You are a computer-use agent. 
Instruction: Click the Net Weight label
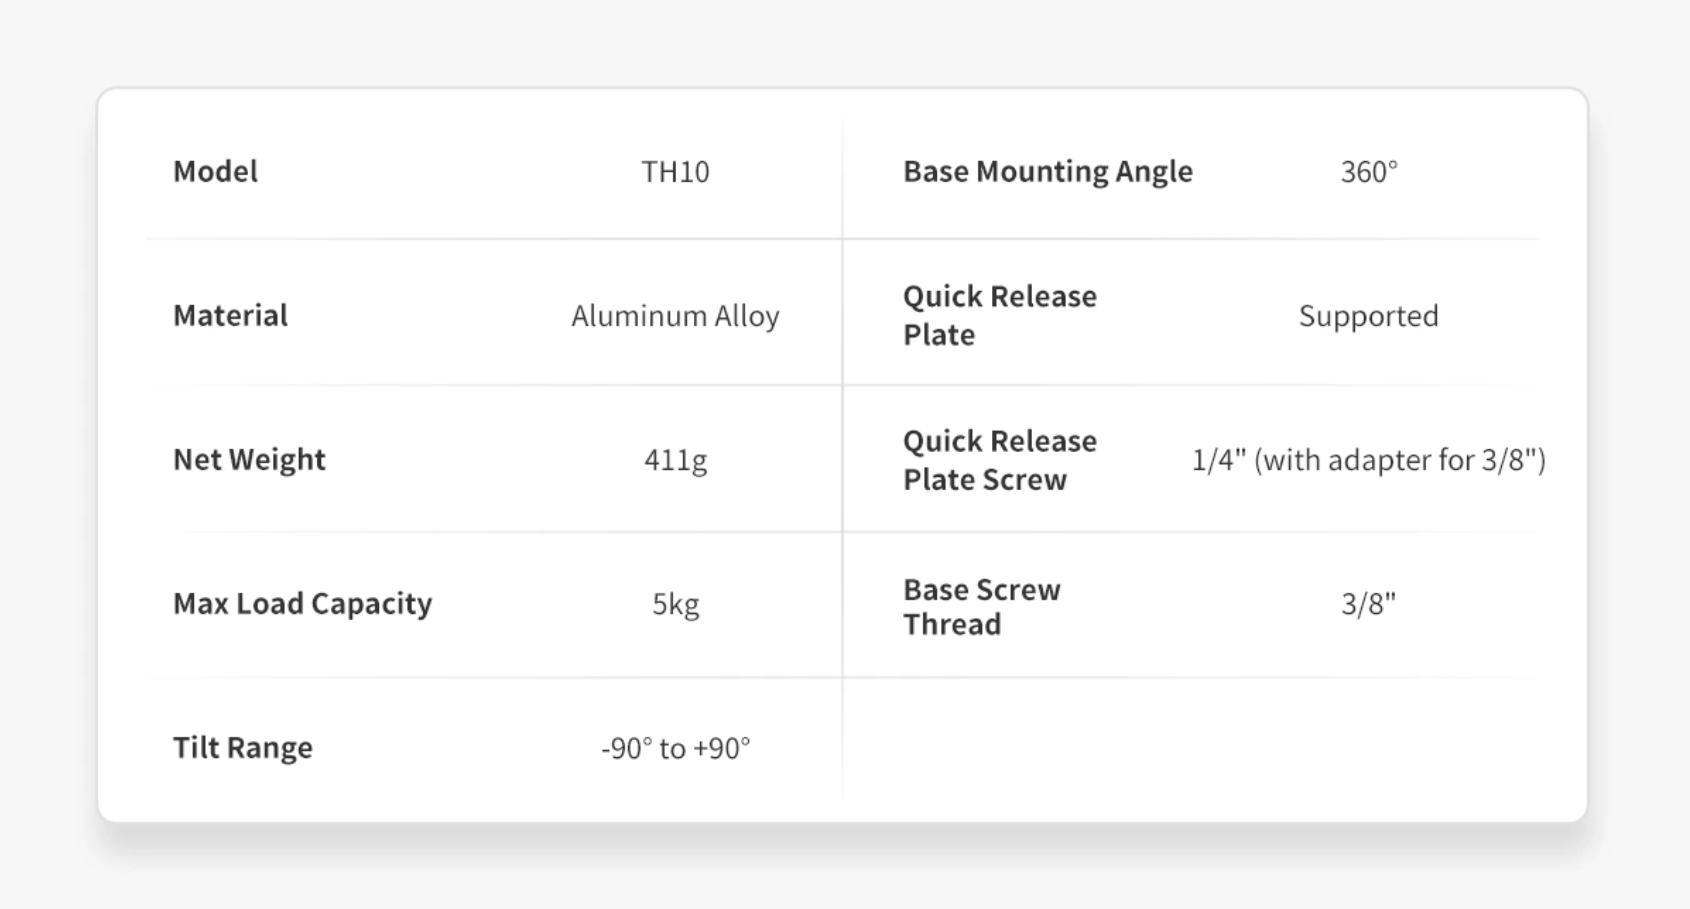(249, 459)
